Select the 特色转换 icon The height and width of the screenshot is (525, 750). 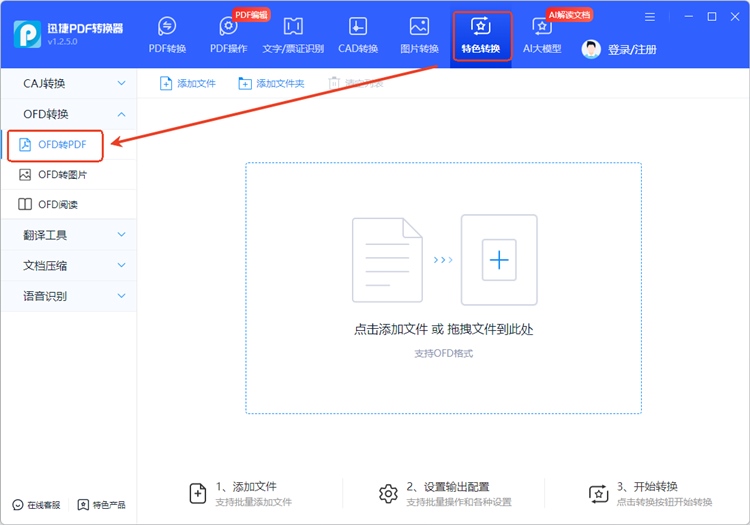pos(481,26)
